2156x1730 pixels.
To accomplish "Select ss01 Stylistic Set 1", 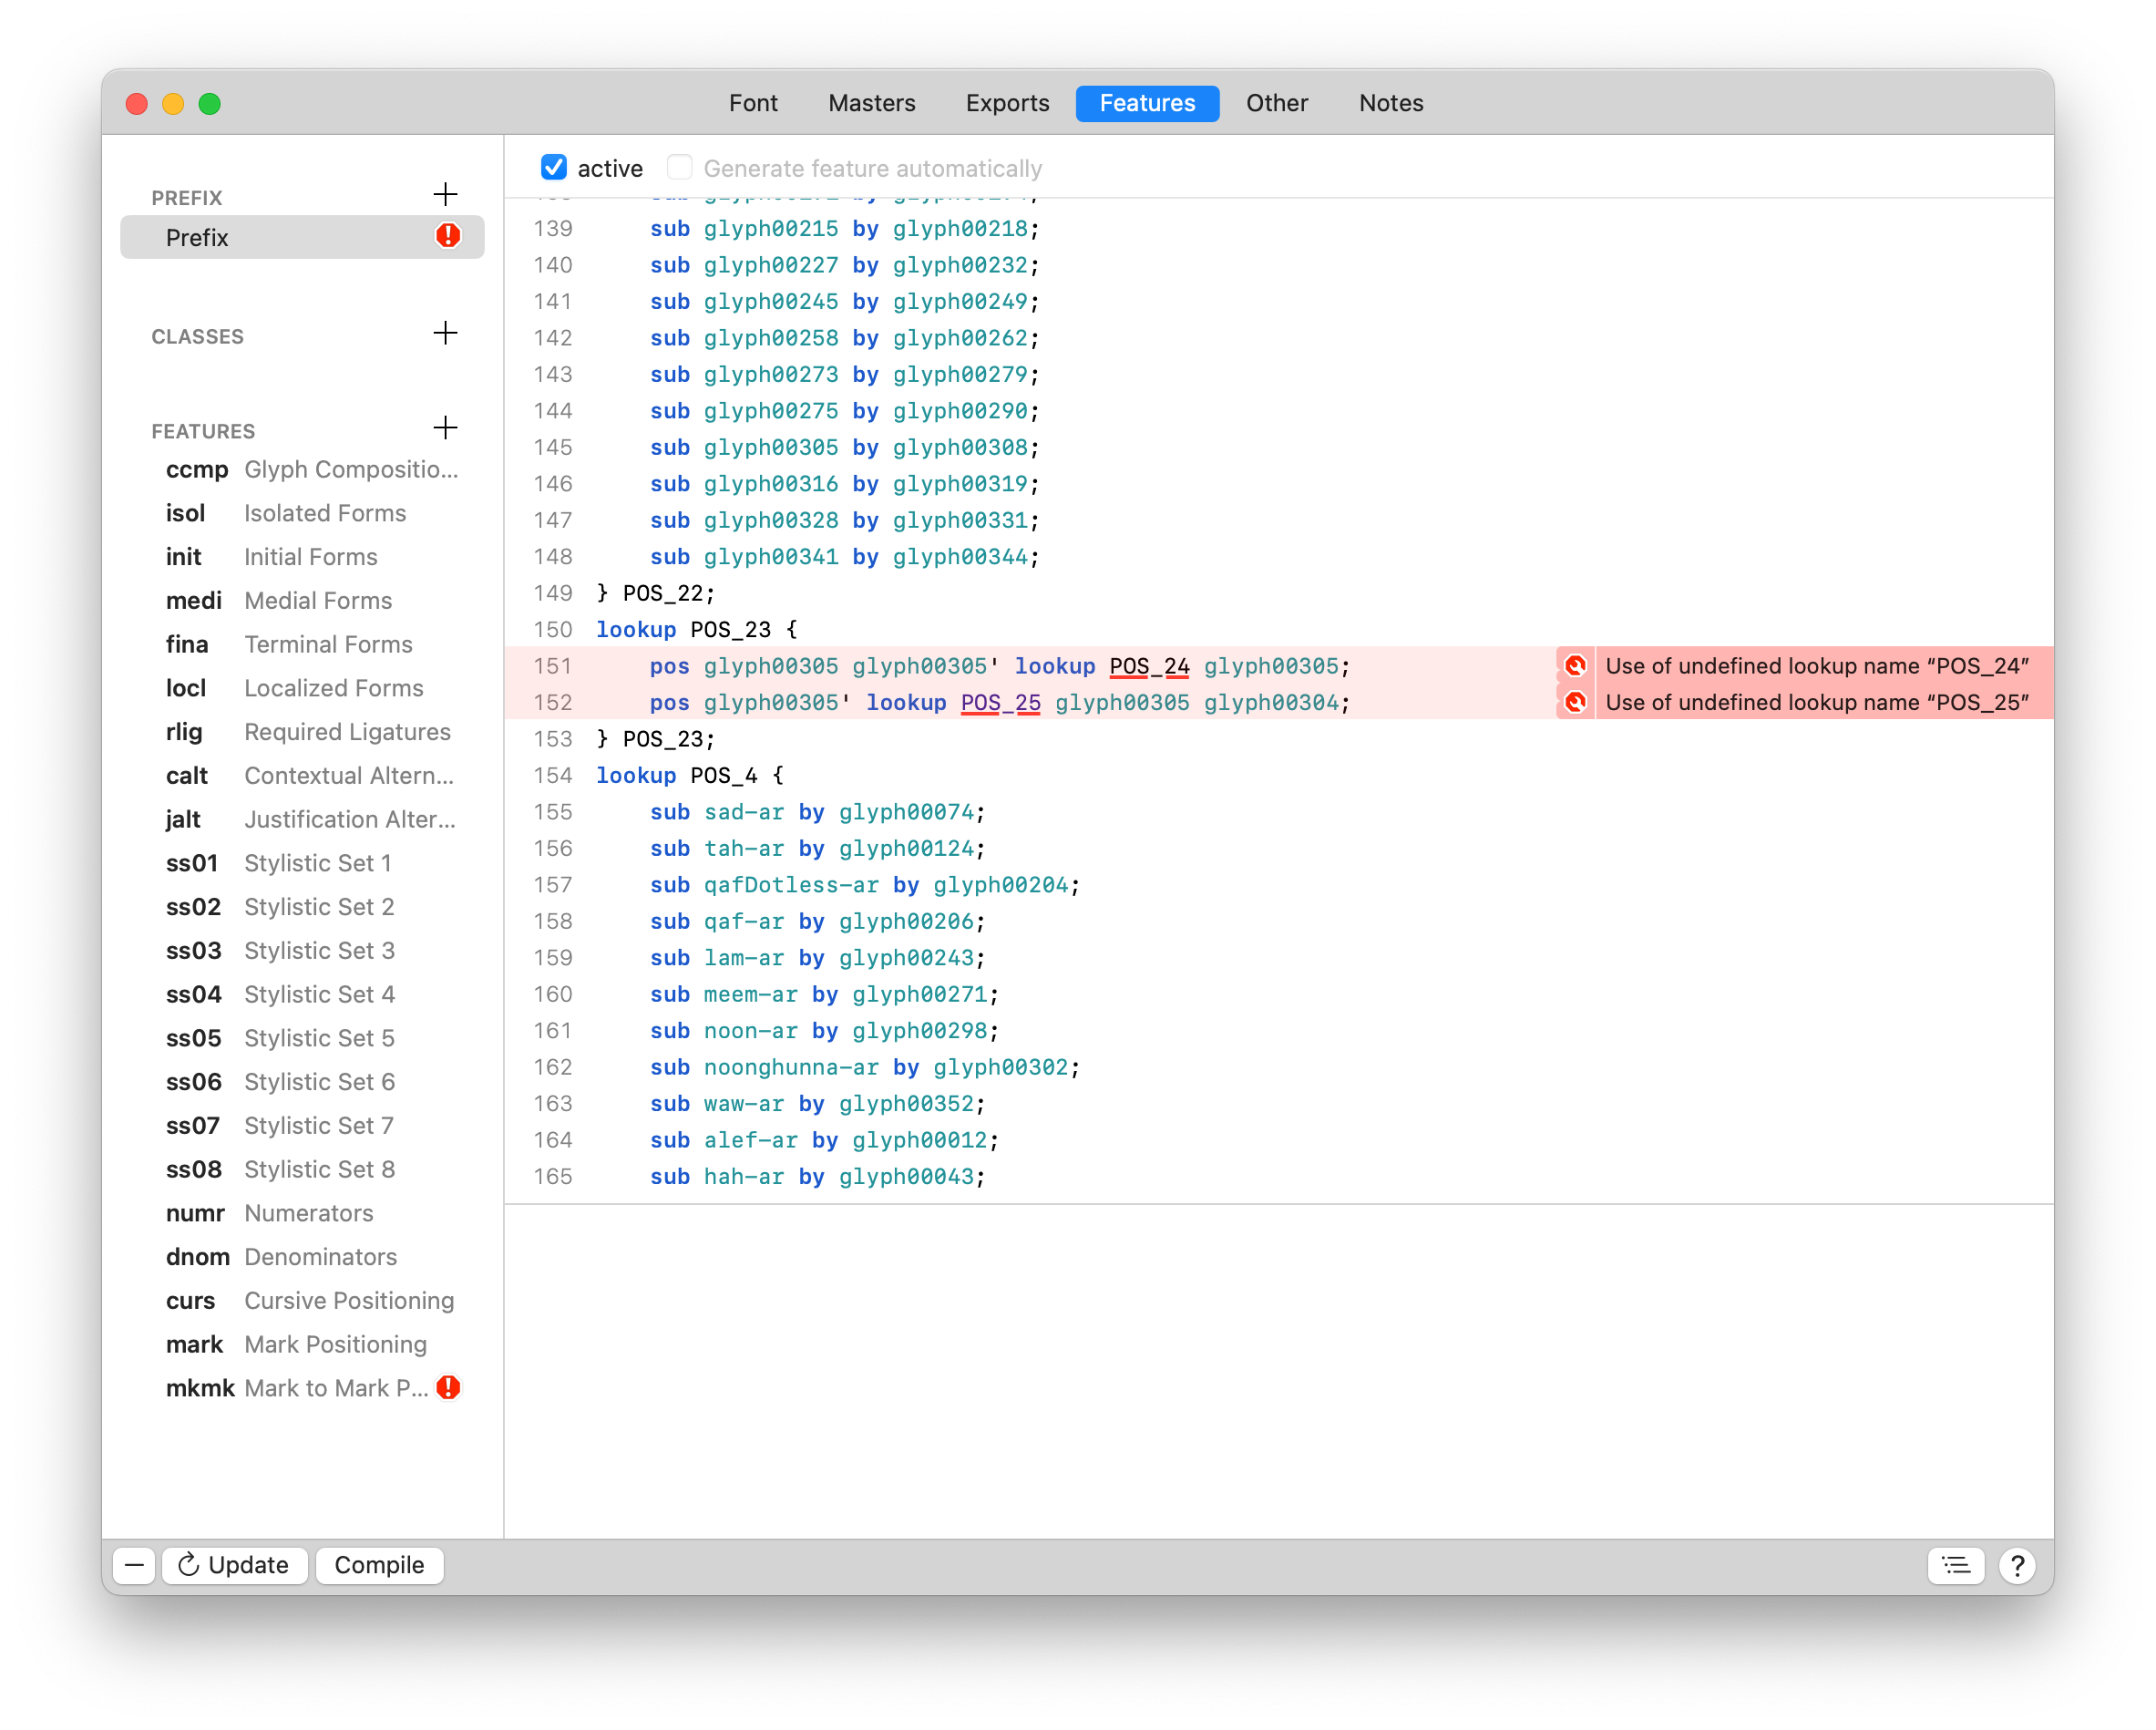I will pyautogui.click(x=302, y=863).
